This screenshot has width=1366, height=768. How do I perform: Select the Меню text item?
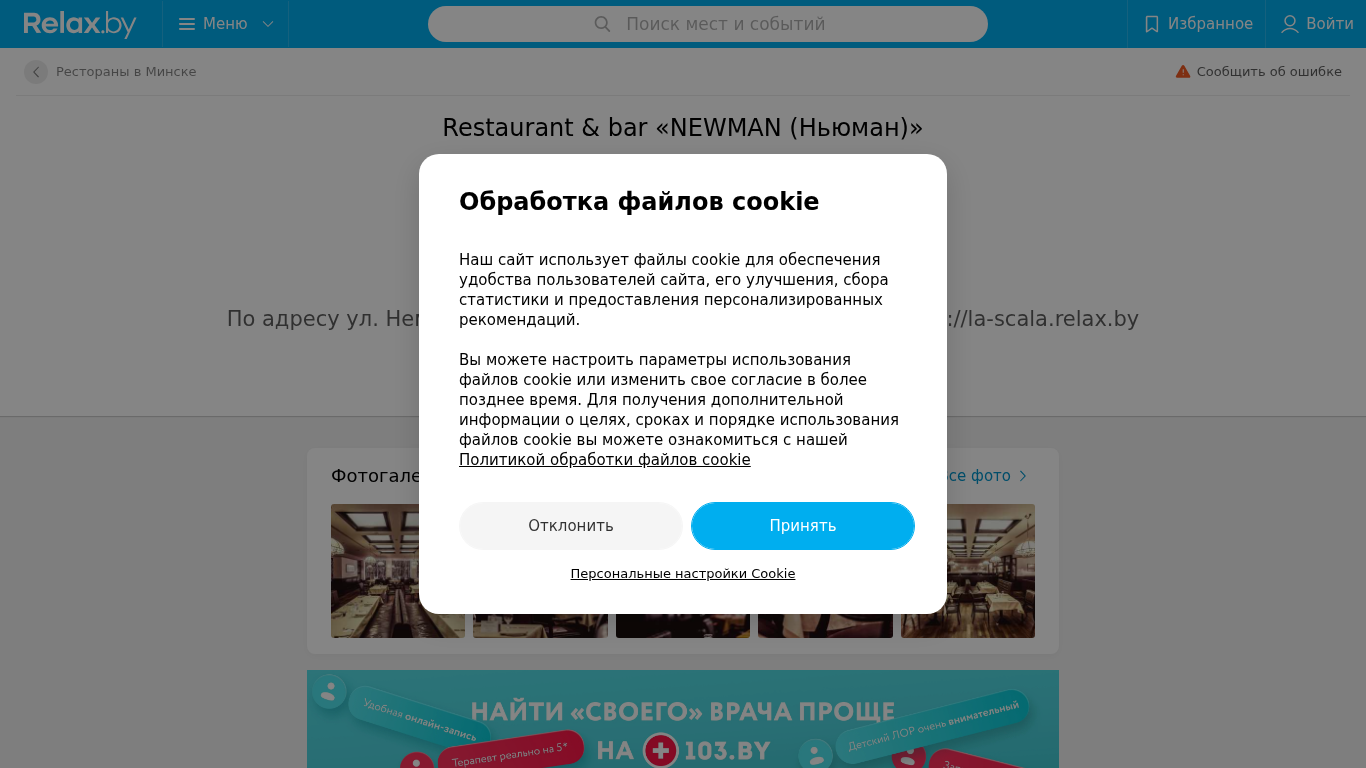click(x=225, y=24)
